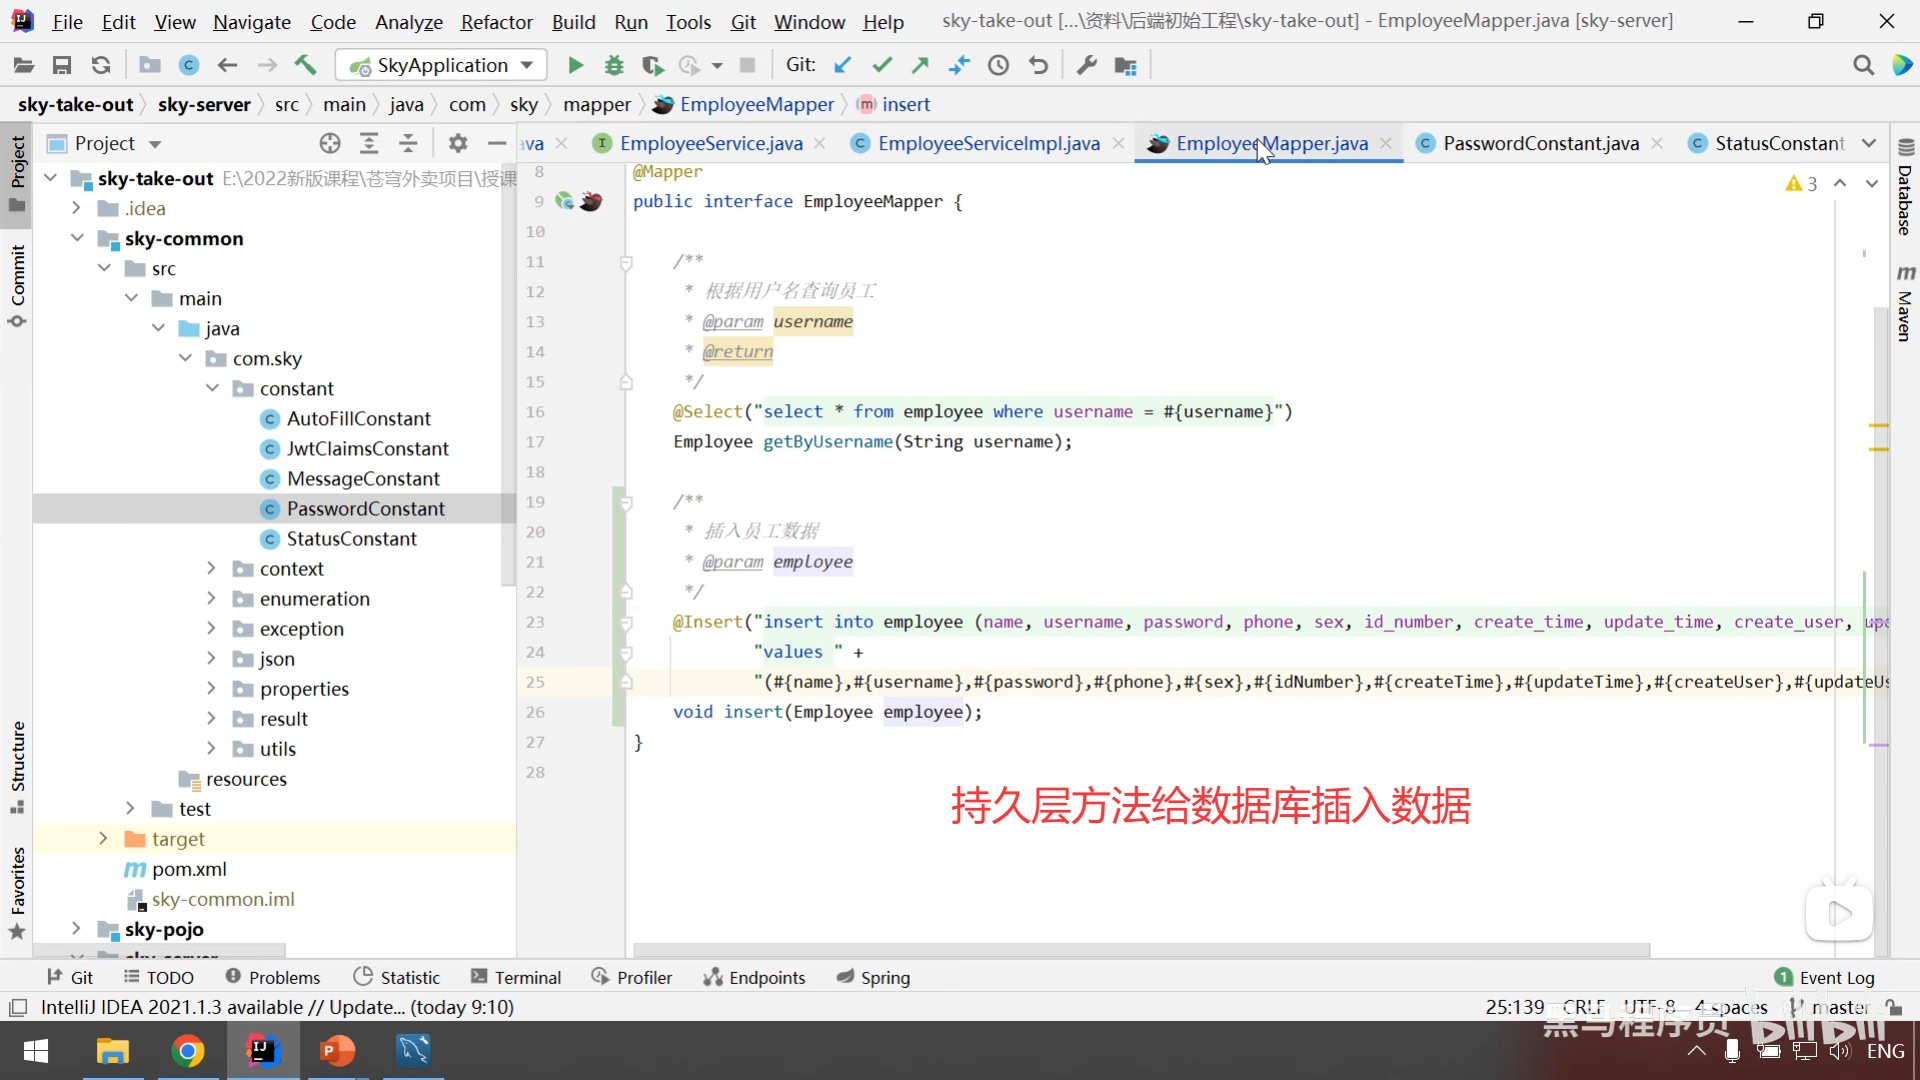Expand the context folder
This screenshot has width=1920, height=1080.
pos(211,568)
